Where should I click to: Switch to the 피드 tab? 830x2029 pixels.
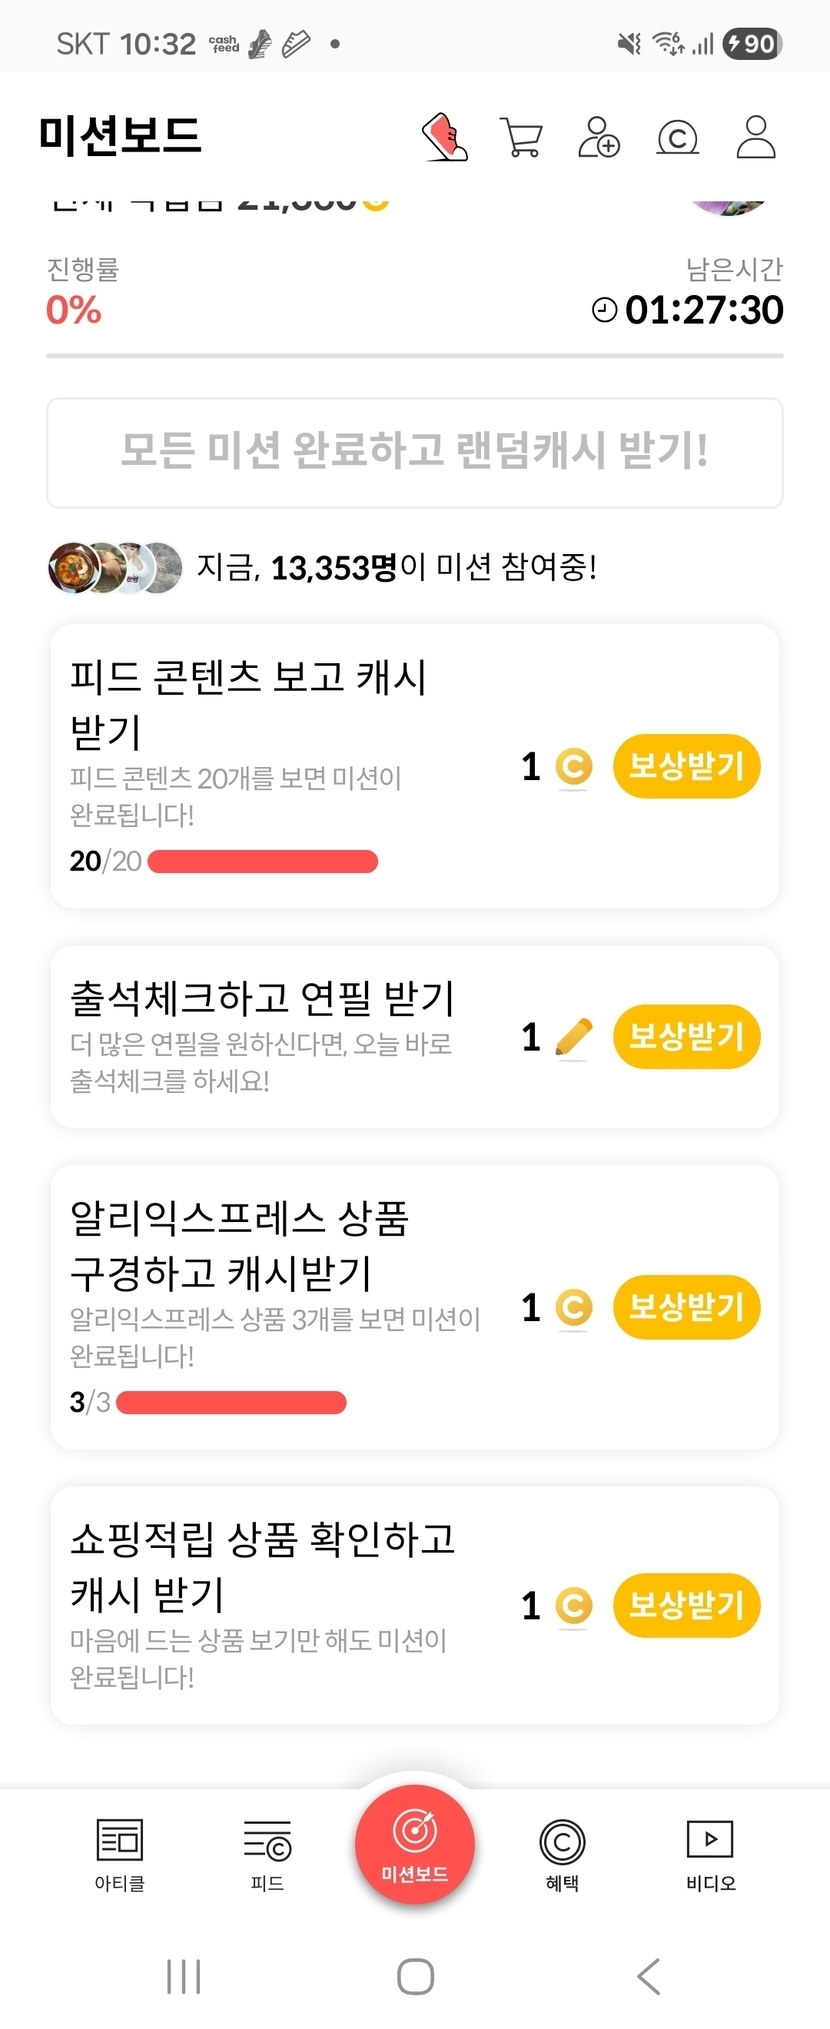267,1854
